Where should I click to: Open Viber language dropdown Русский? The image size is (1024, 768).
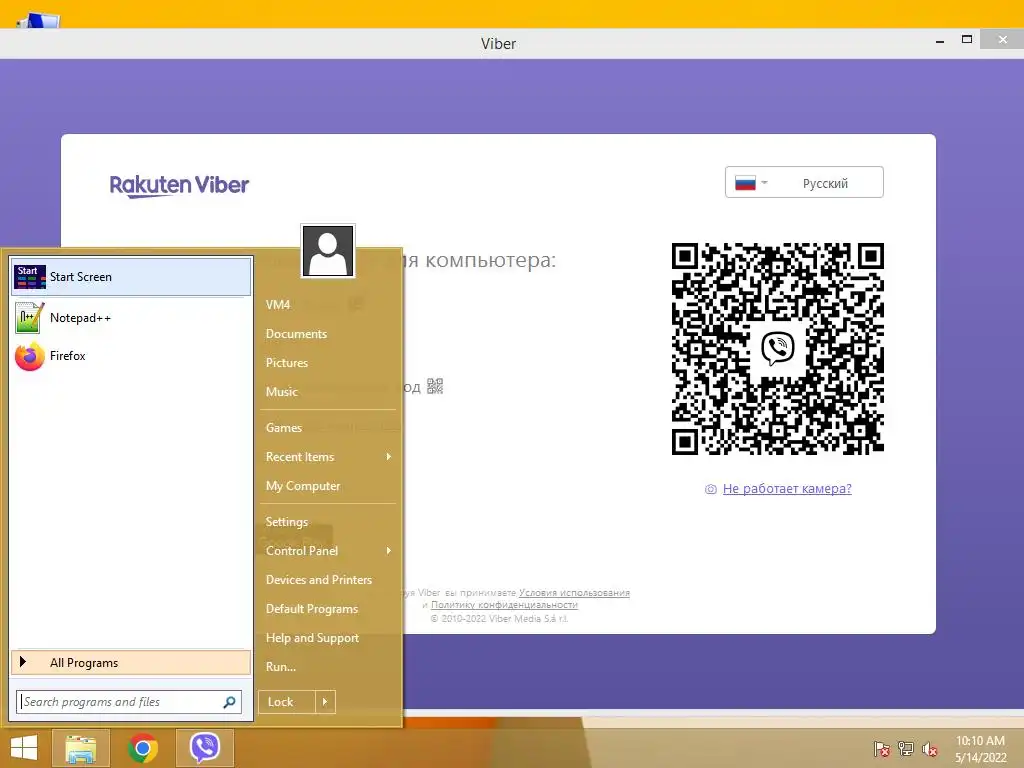(x=804, y=183)
